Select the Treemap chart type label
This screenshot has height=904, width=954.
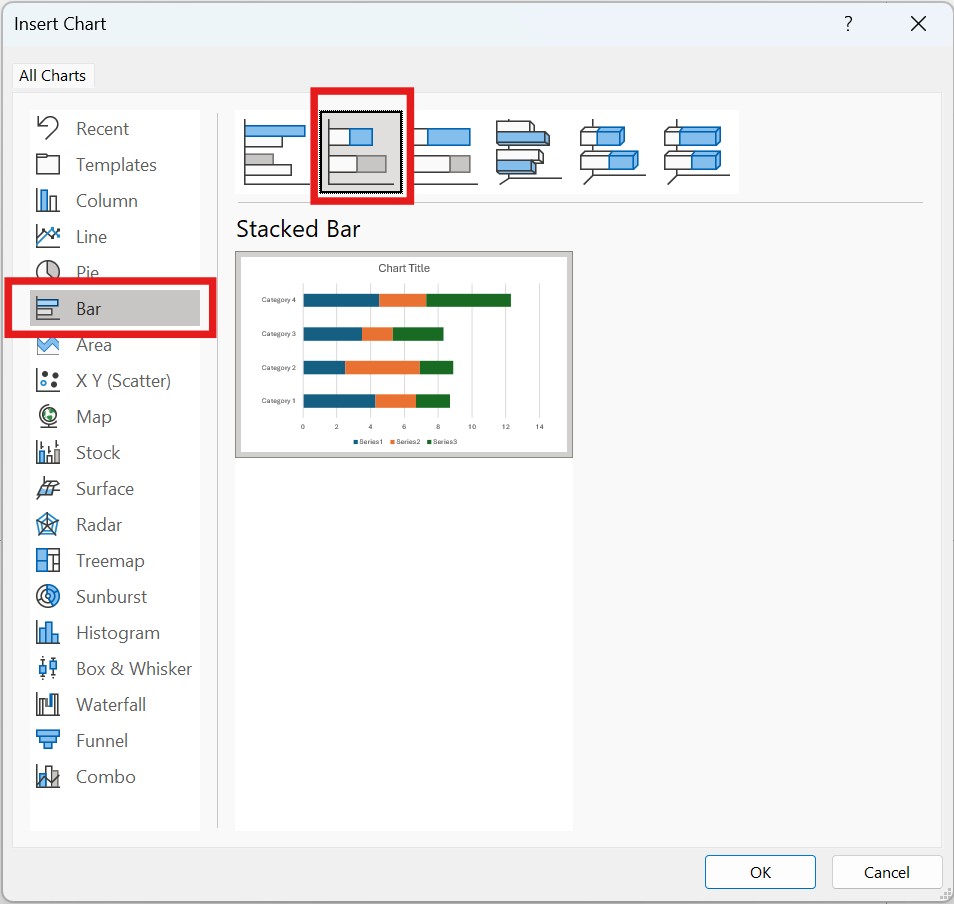point(110,560)
